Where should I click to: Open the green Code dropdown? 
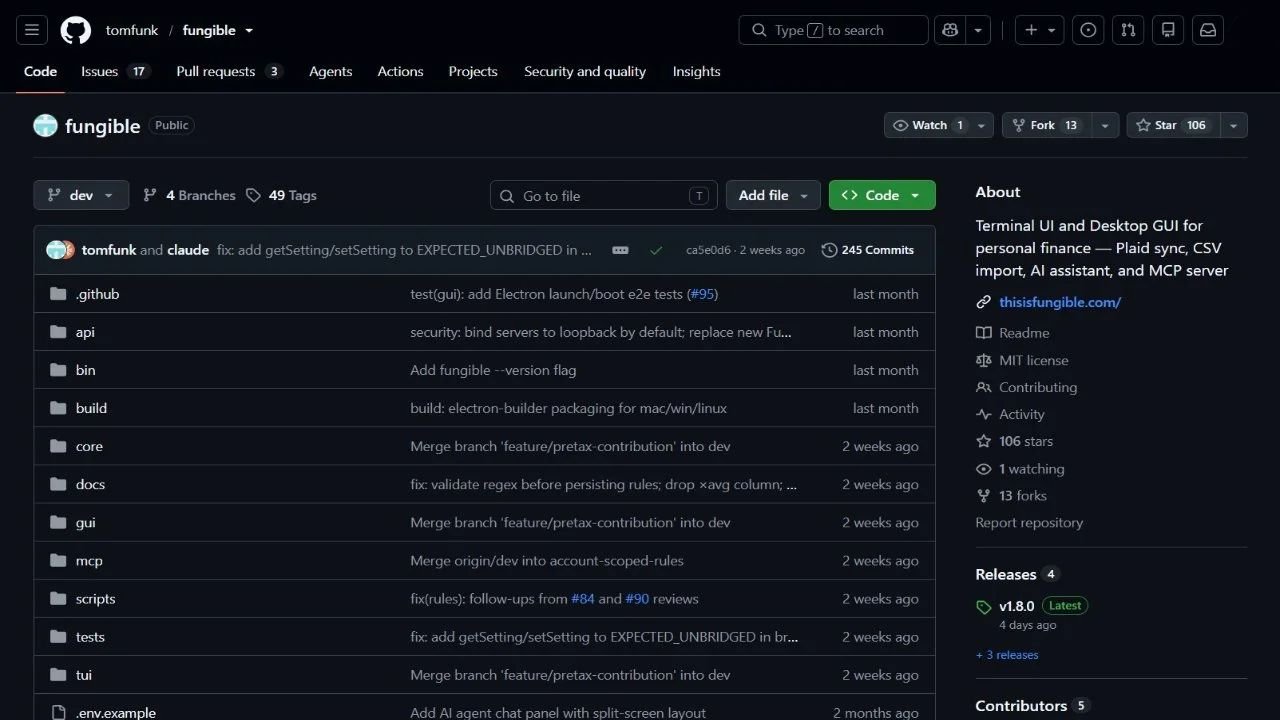(882, 195)
